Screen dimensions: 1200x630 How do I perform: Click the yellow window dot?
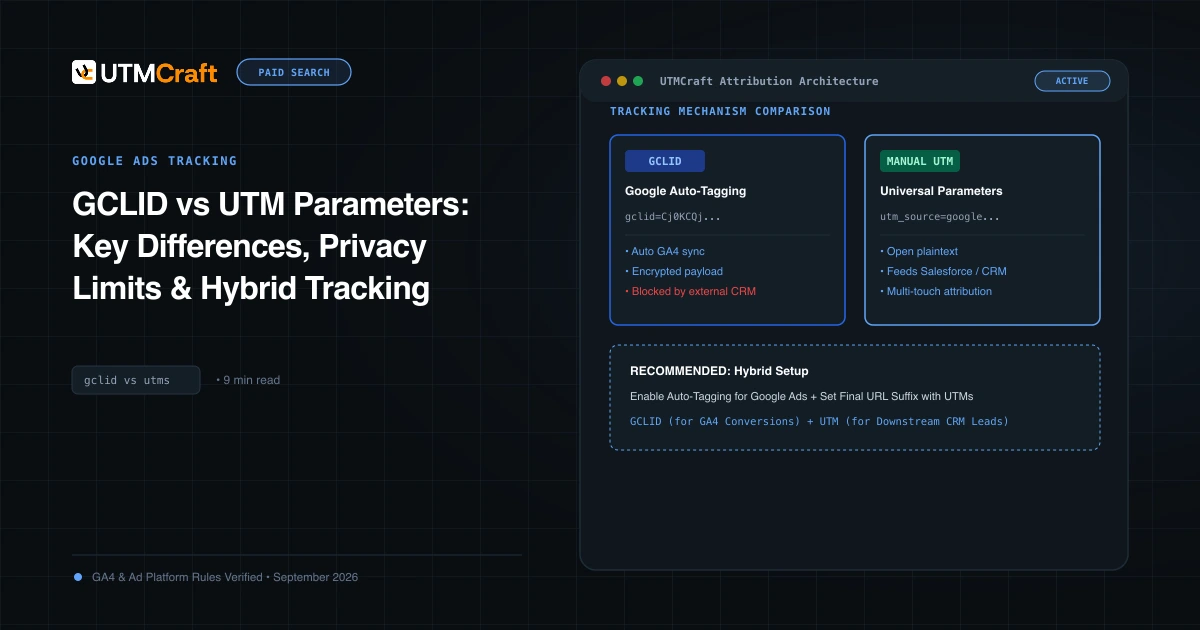click(622, 81)
